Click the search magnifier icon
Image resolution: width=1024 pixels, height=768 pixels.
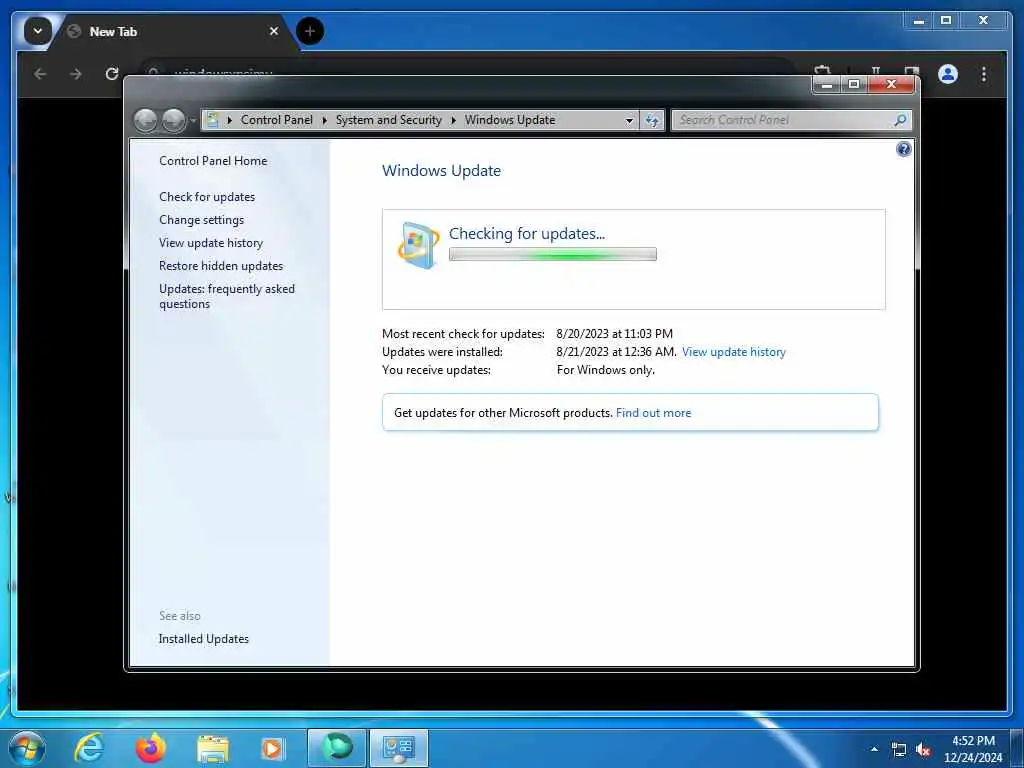pos(900,120)
